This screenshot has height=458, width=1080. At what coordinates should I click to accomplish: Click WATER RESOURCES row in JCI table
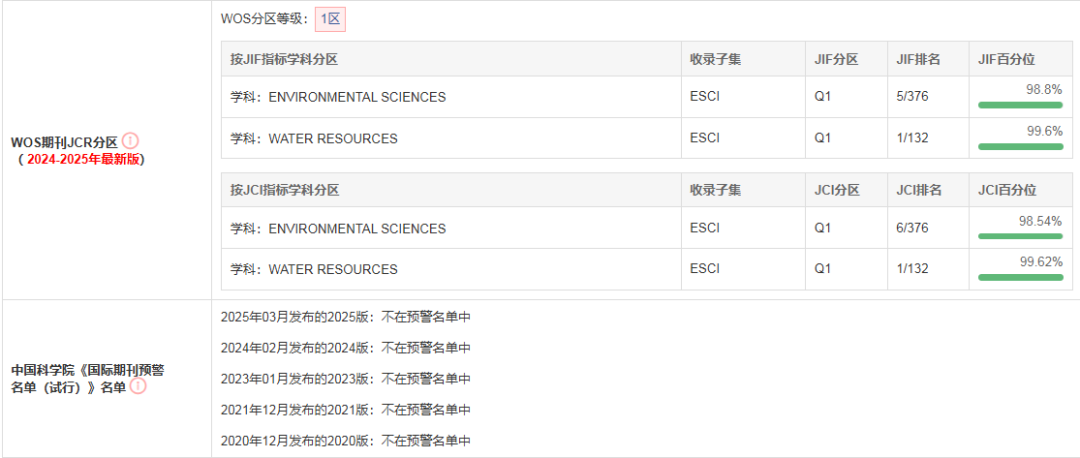647,269
